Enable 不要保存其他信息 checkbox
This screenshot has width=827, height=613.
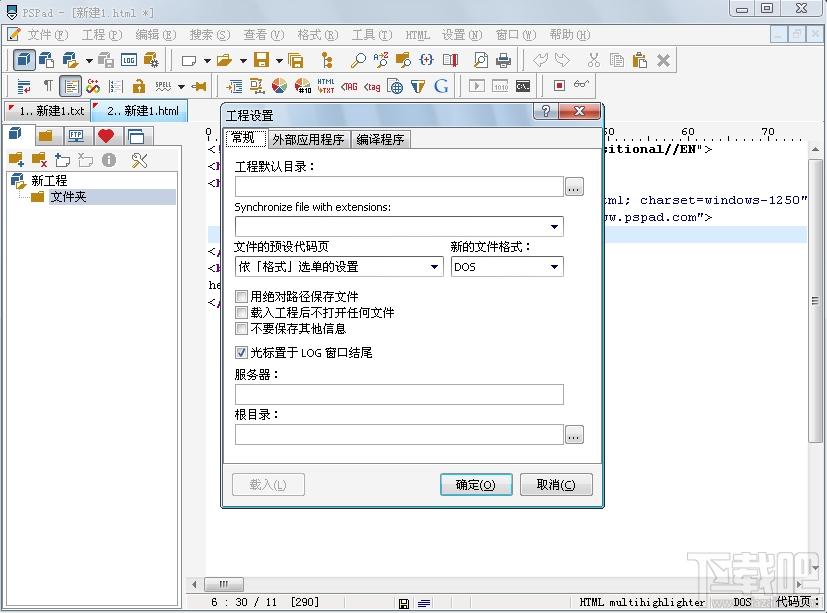241,329
